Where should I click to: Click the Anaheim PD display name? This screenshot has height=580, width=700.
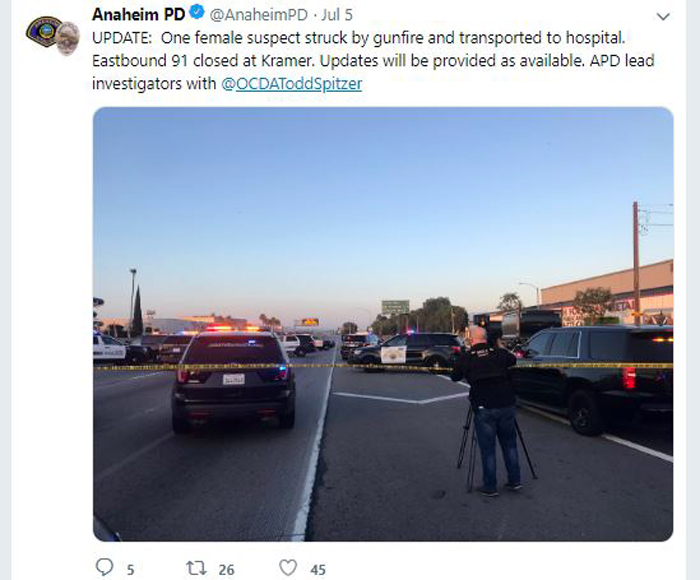pos(138,14)
